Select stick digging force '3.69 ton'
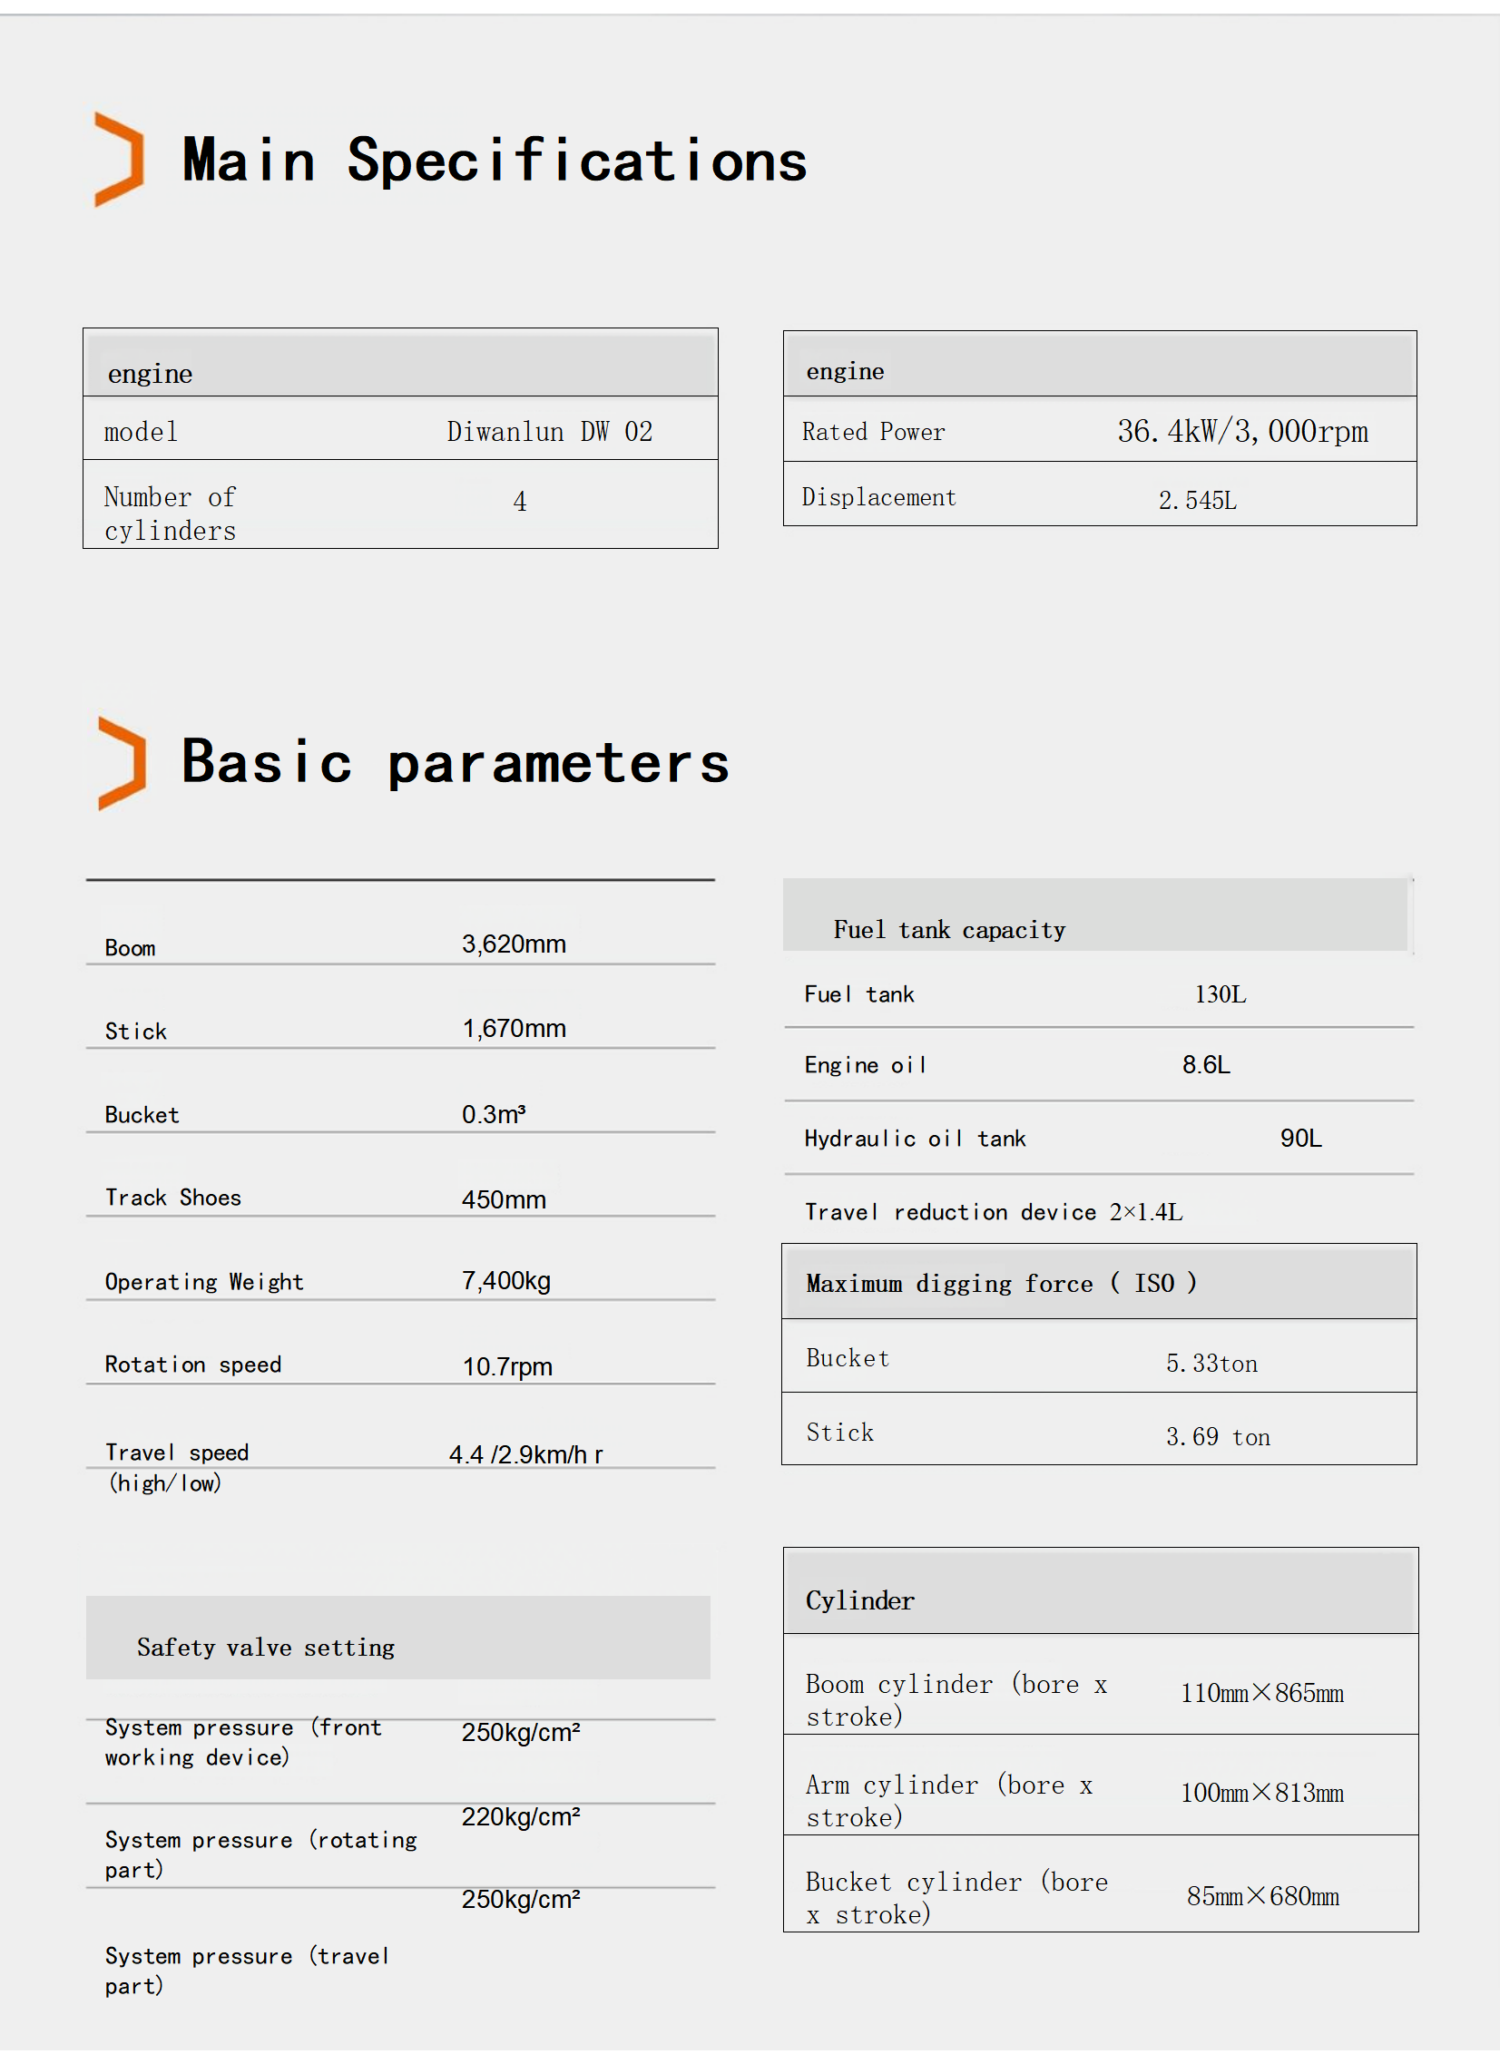1500x2064 pixels. (1218, 1437)
